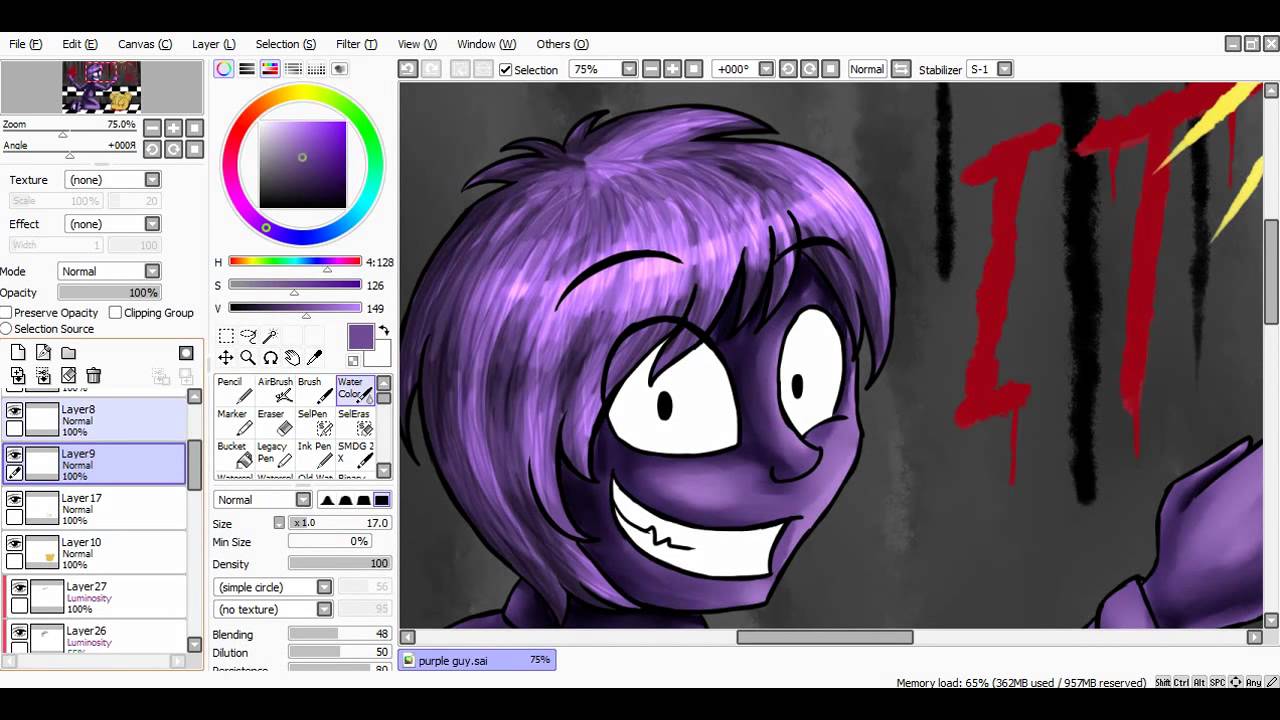Image resolution: width=1280 pixels, height=720 pixels.
Task: Open the Stabilizer S-1 dropdown
Action: tap(990, 69)
